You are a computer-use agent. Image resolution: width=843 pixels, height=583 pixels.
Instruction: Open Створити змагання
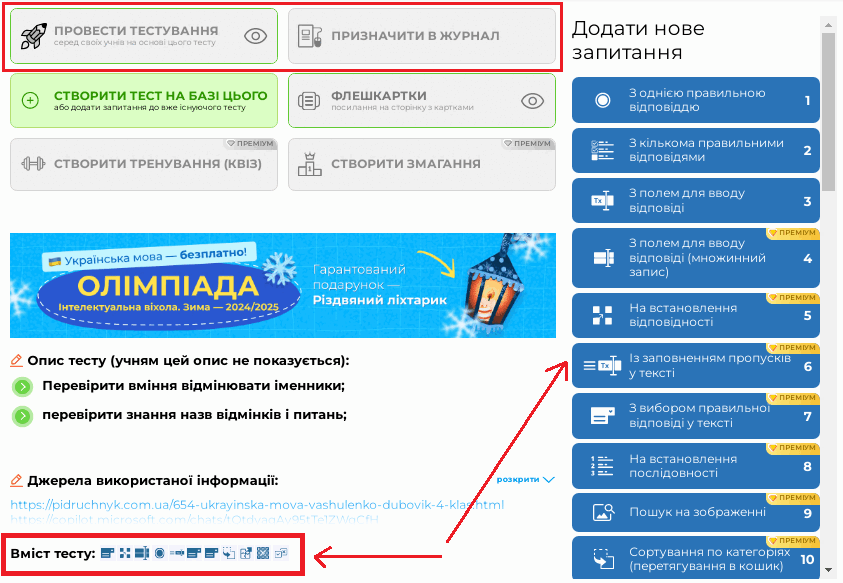pos(422,164)
